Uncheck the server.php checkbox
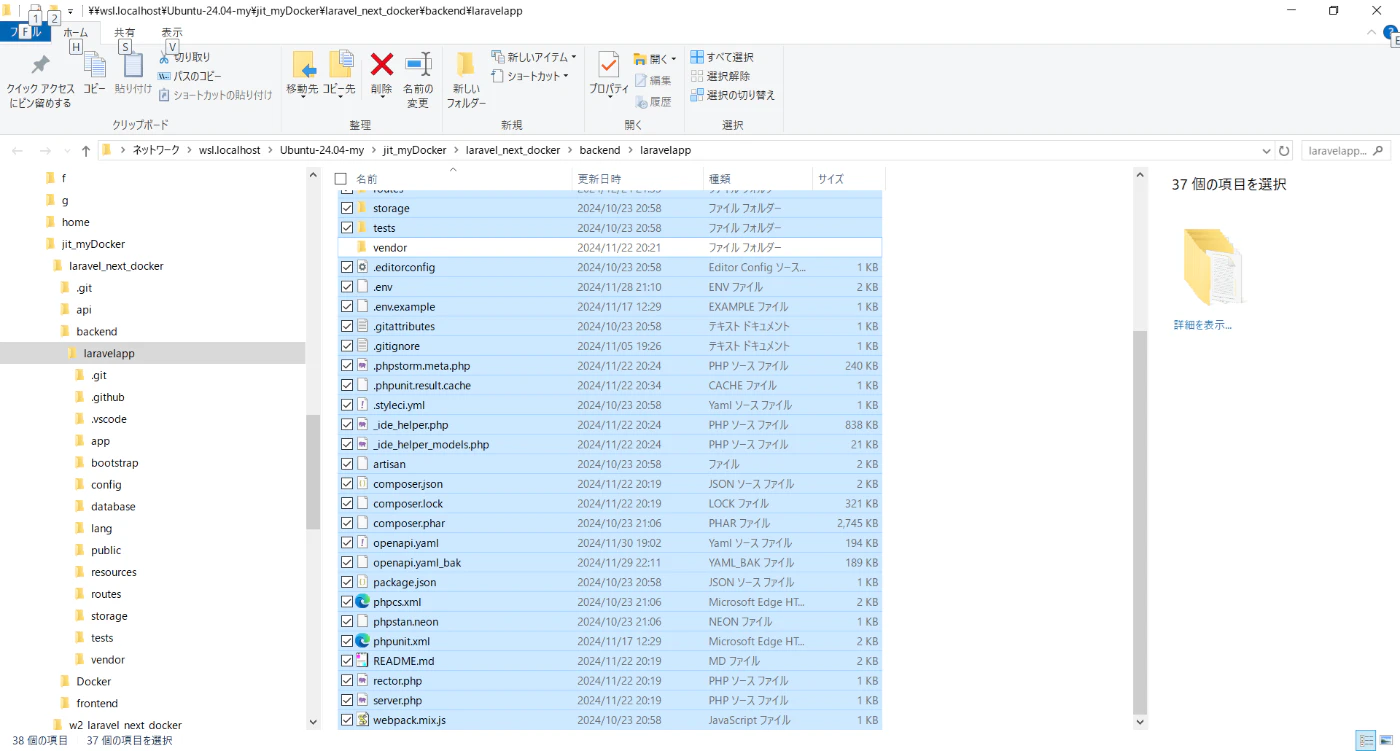Screen dimensions: 1400x751 click(x=347, y=701)
